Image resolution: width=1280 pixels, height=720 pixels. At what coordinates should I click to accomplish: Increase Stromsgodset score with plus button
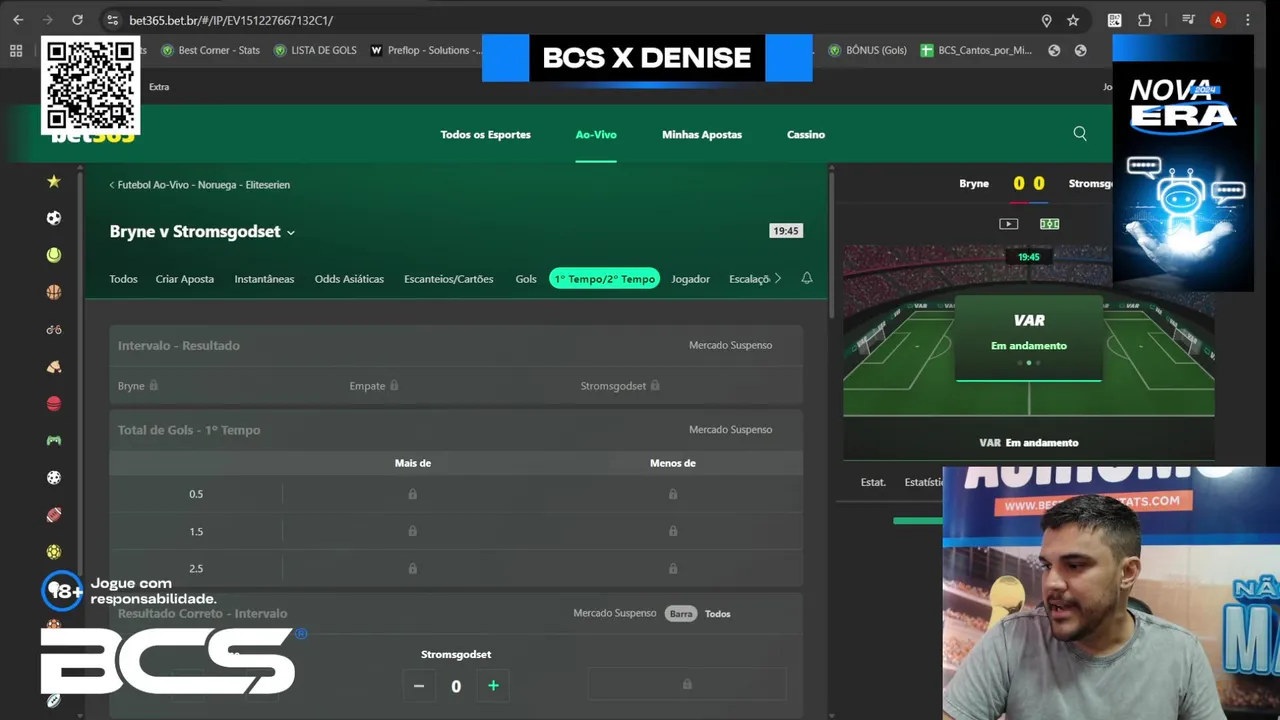493,685
